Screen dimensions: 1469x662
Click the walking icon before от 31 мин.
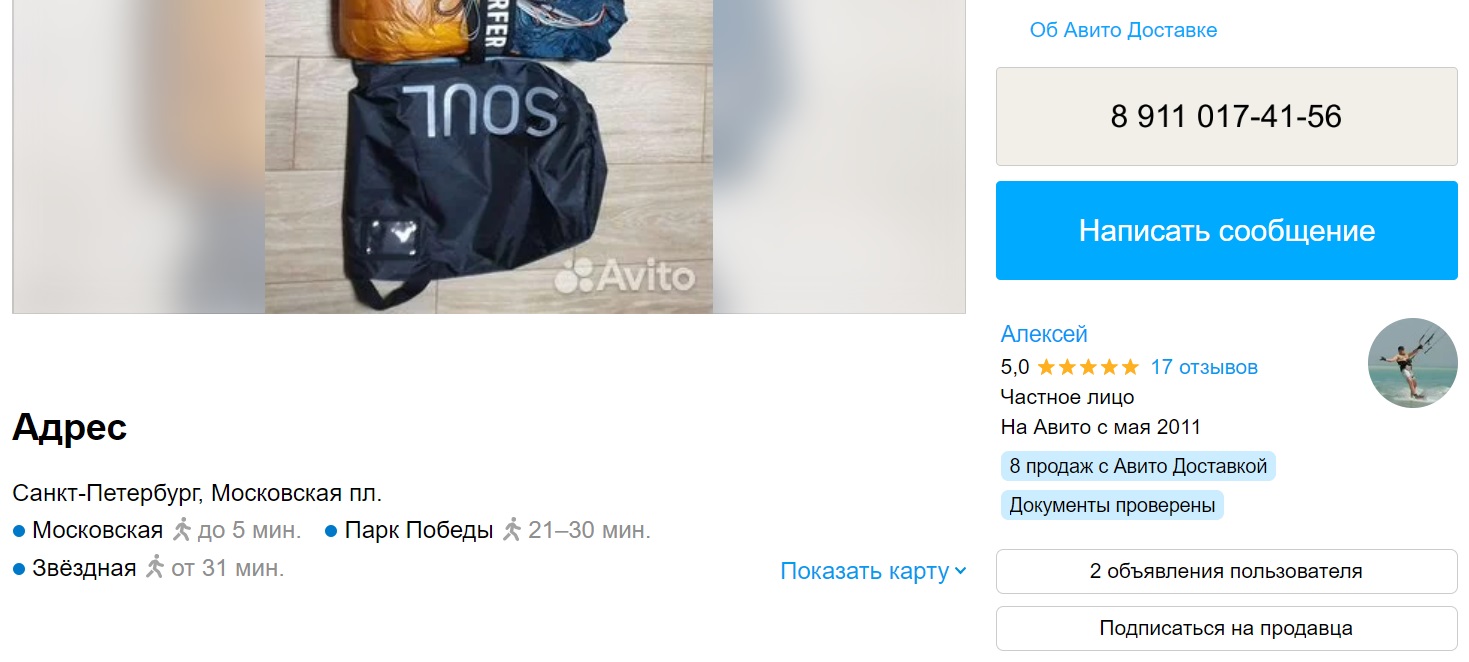pos(155,568)
